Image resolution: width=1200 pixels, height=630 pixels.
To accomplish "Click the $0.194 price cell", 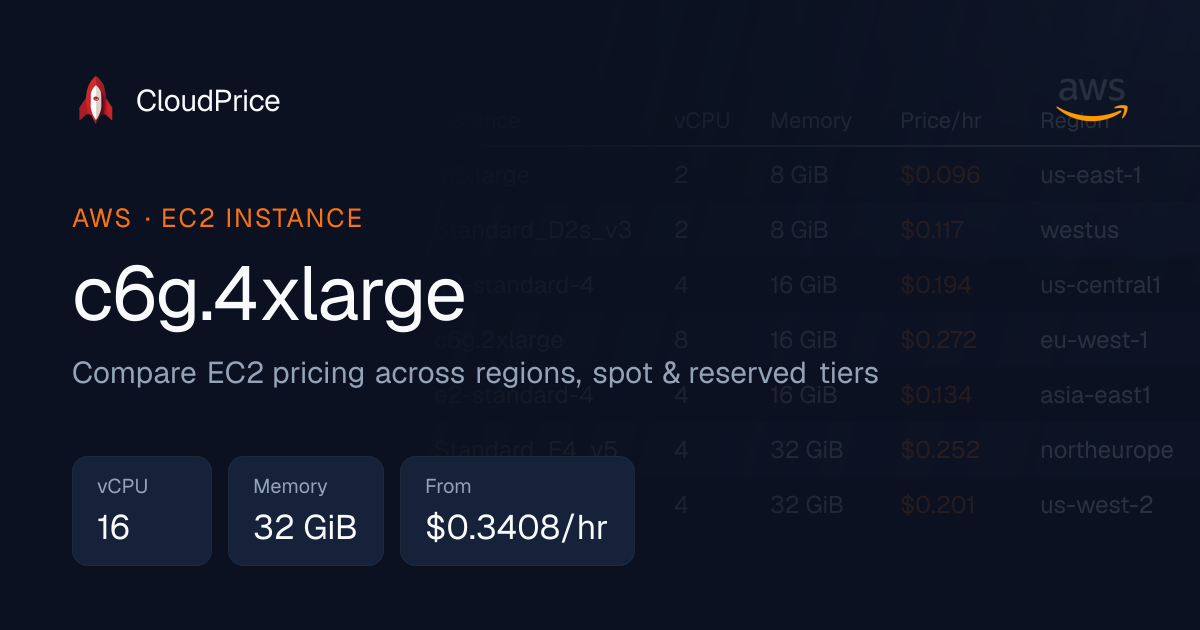I will click(936, 286).
